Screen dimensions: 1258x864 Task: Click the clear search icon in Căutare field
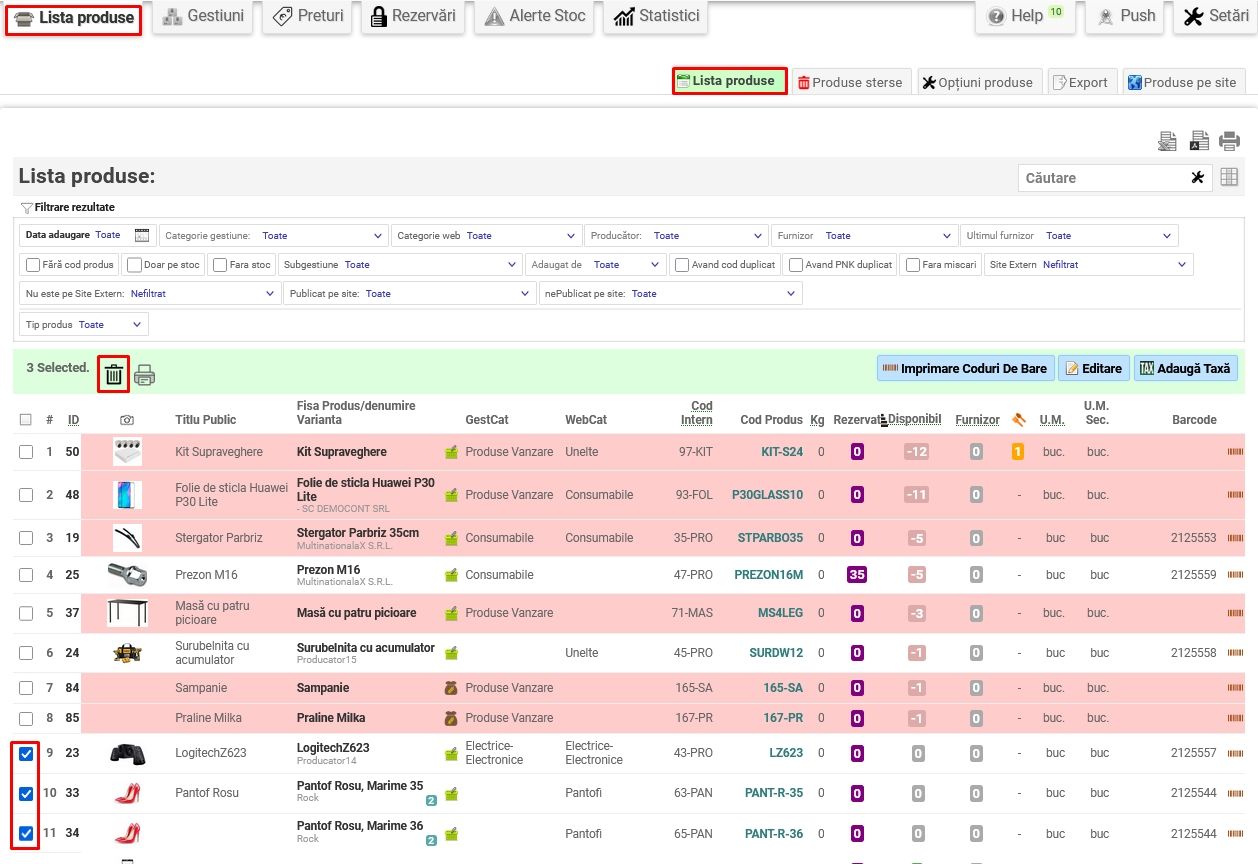click(1197, 177)
